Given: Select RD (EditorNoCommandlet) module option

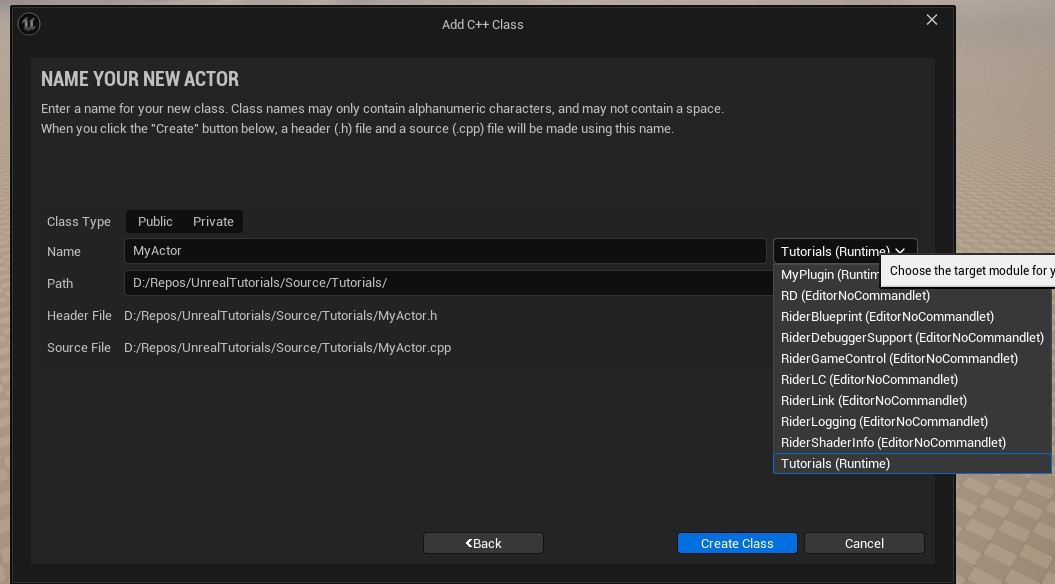Looking at the screenshot, I should pos(912,295).
